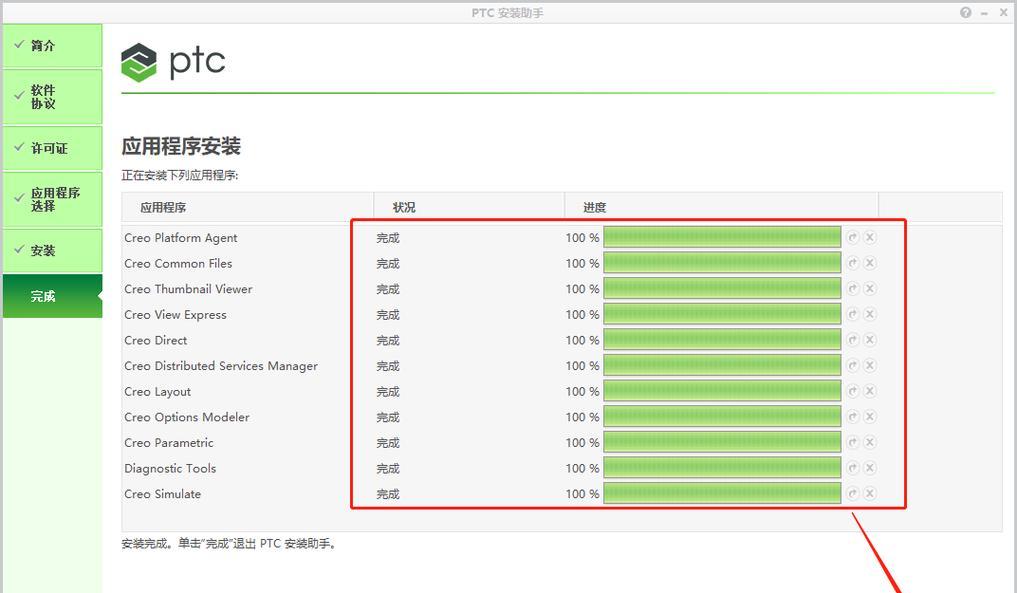The image size is (1017, 593).
Task: Select the Creo Thumbnail Viewer row name
Action: coord(188,289)
